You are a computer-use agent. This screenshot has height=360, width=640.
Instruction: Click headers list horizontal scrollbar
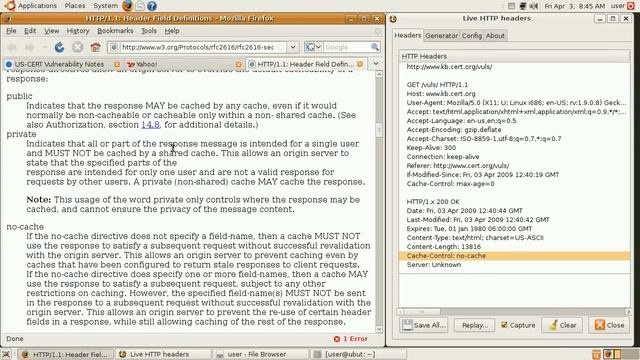(514, 312)
